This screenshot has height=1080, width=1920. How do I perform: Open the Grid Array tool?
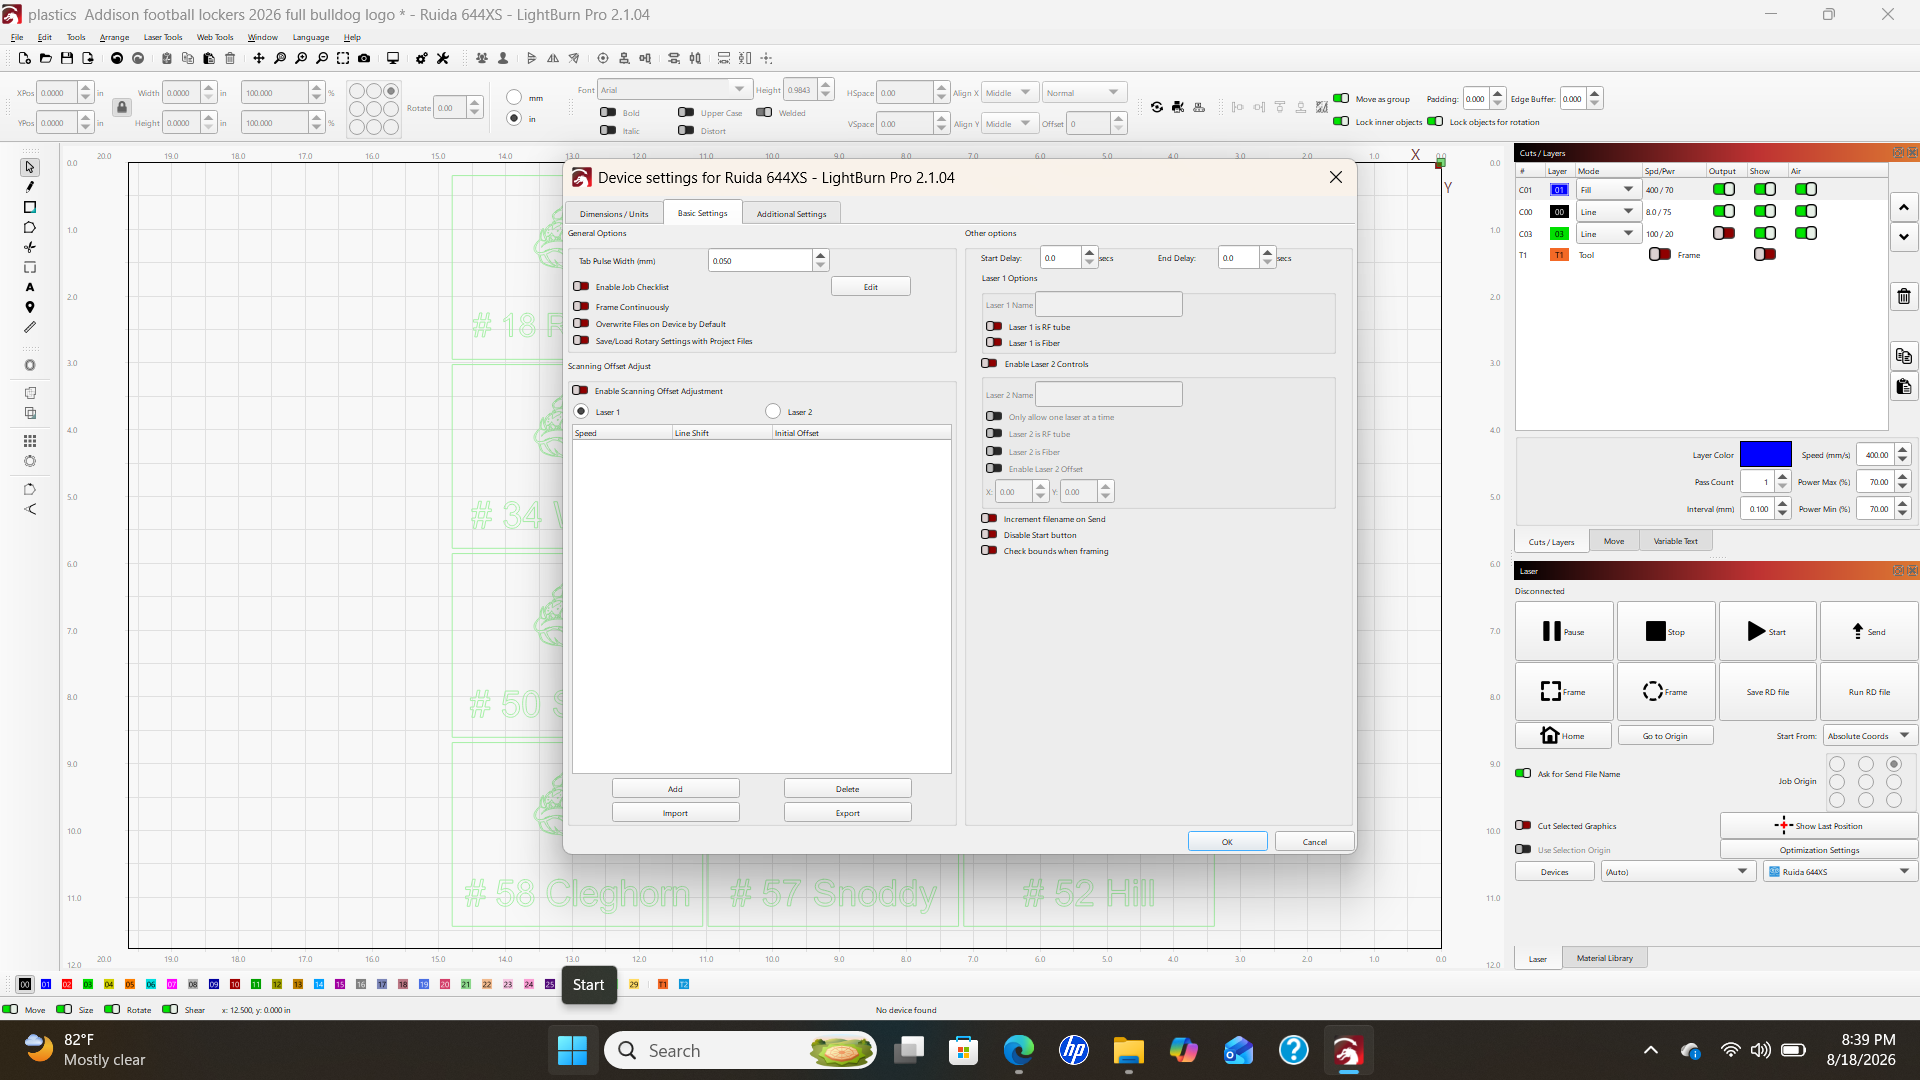pyautogui.click(x=30, y=441)
